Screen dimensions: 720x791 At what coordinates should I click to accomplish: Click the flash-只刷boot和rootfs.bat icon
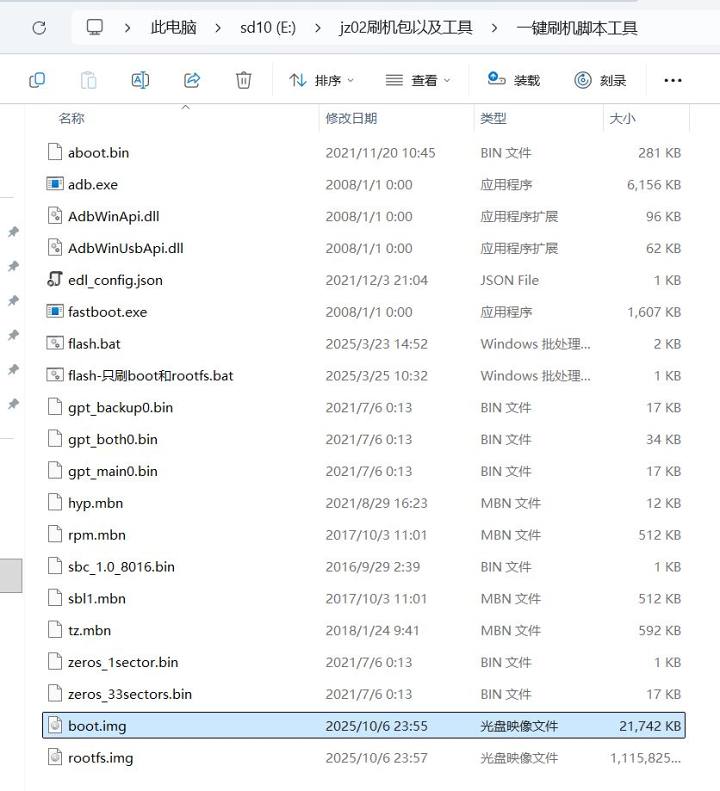55,375
